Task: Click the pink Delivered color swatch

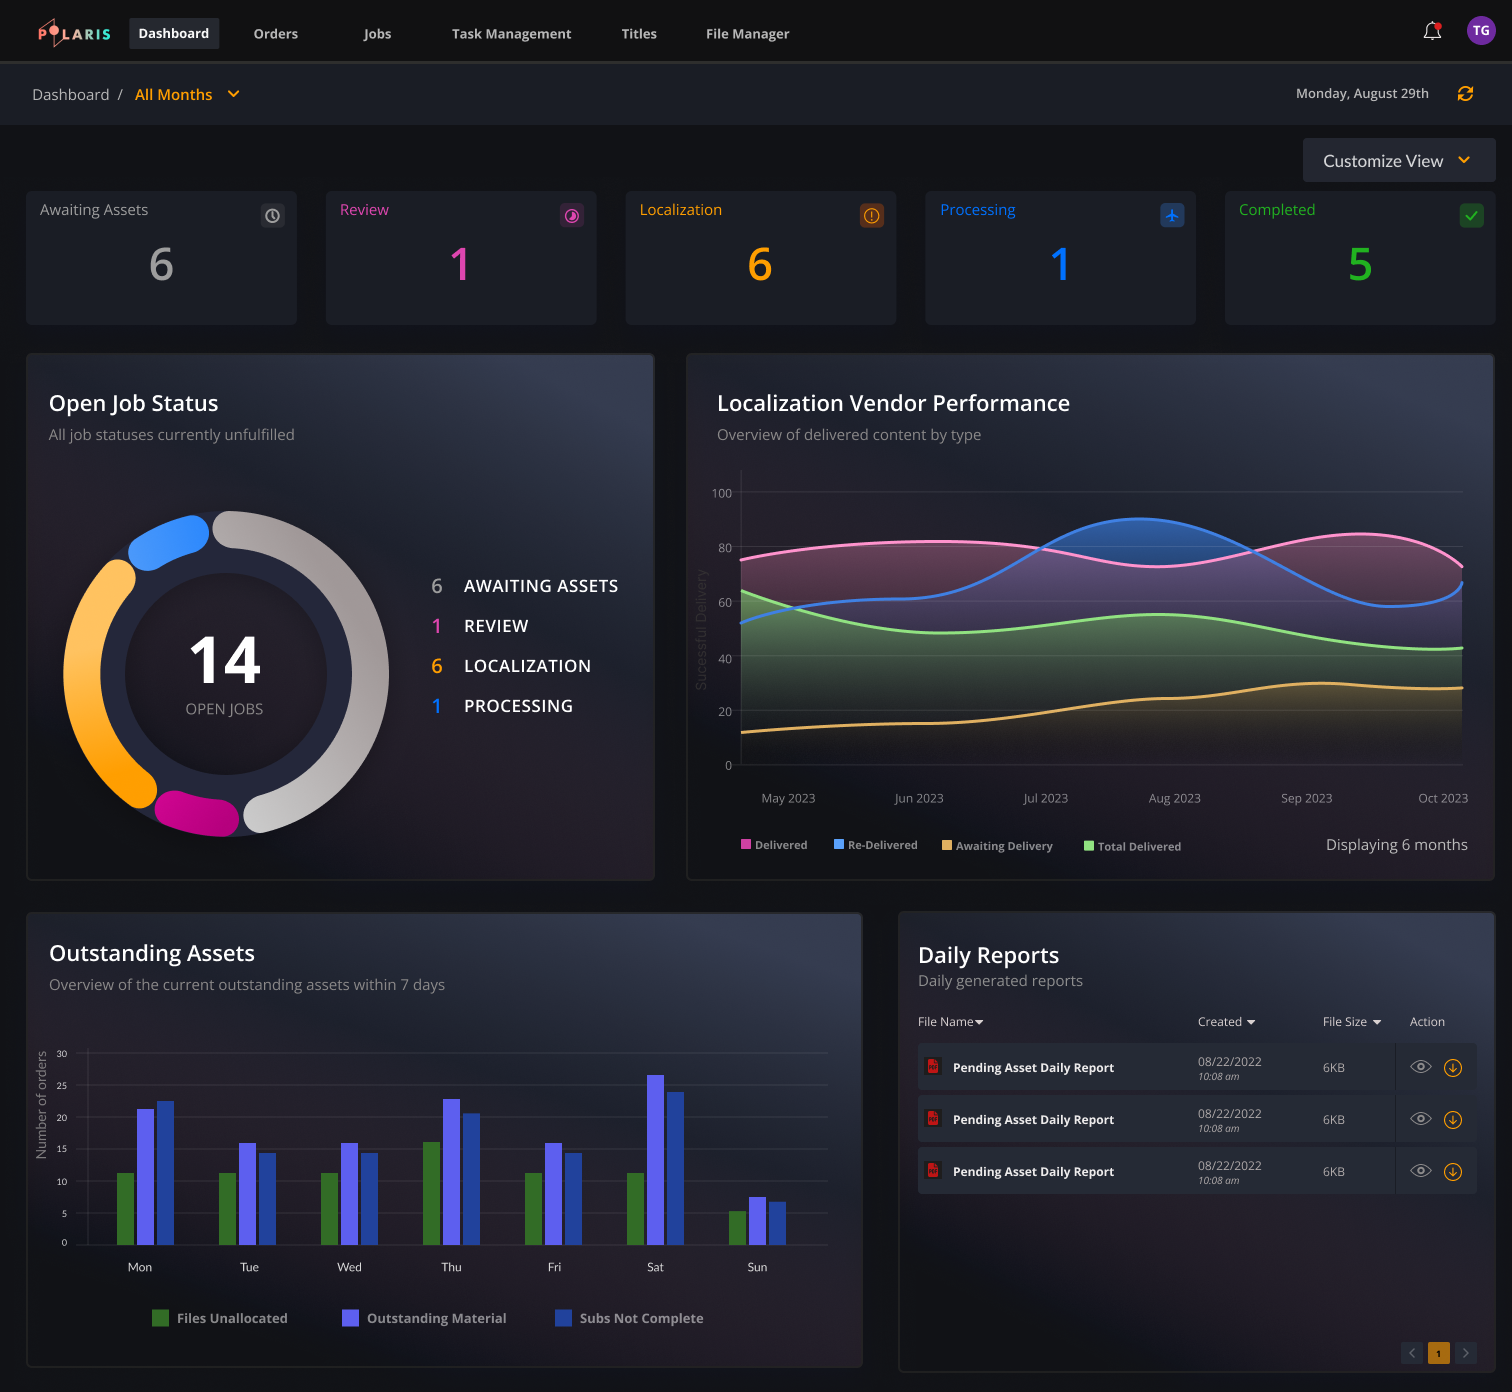Action: click(x=746, y=845)
